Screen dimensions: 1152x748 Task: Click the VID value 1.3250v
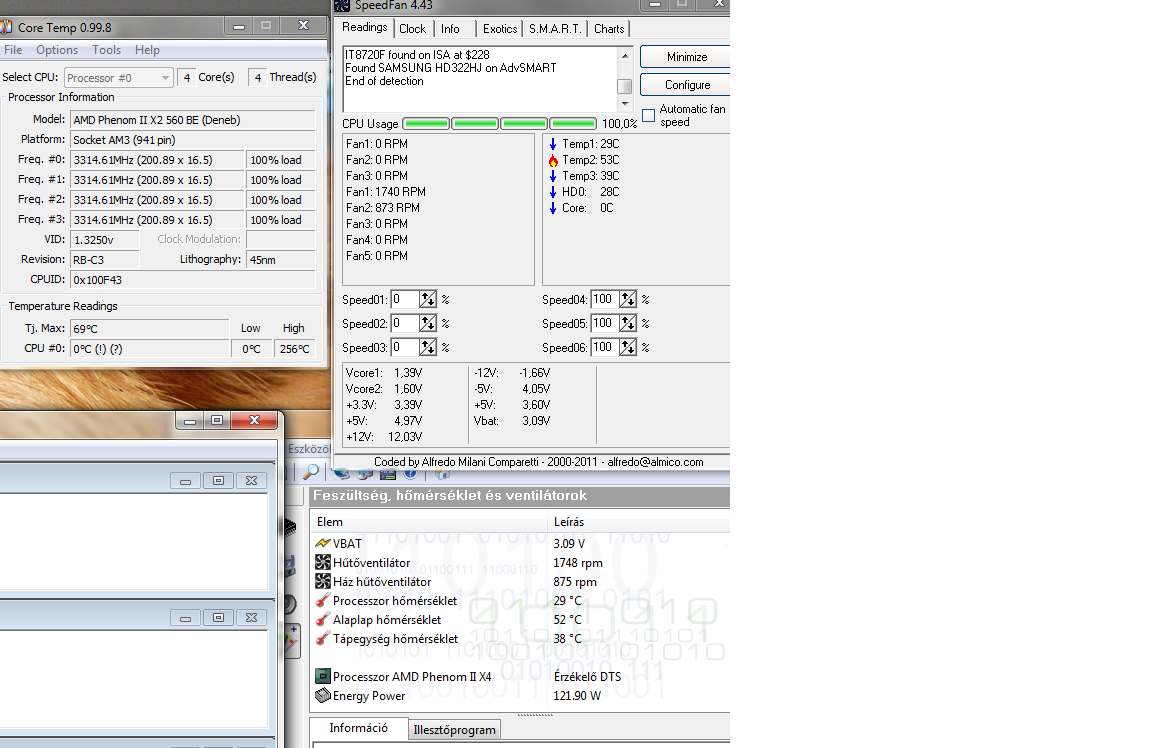[x=104, y=240]
